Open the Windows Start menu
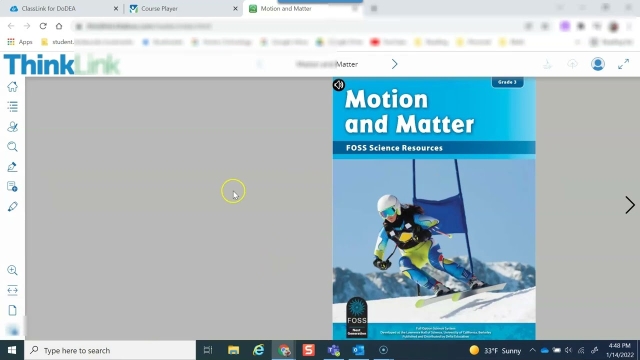 click(x=12, y=350)
